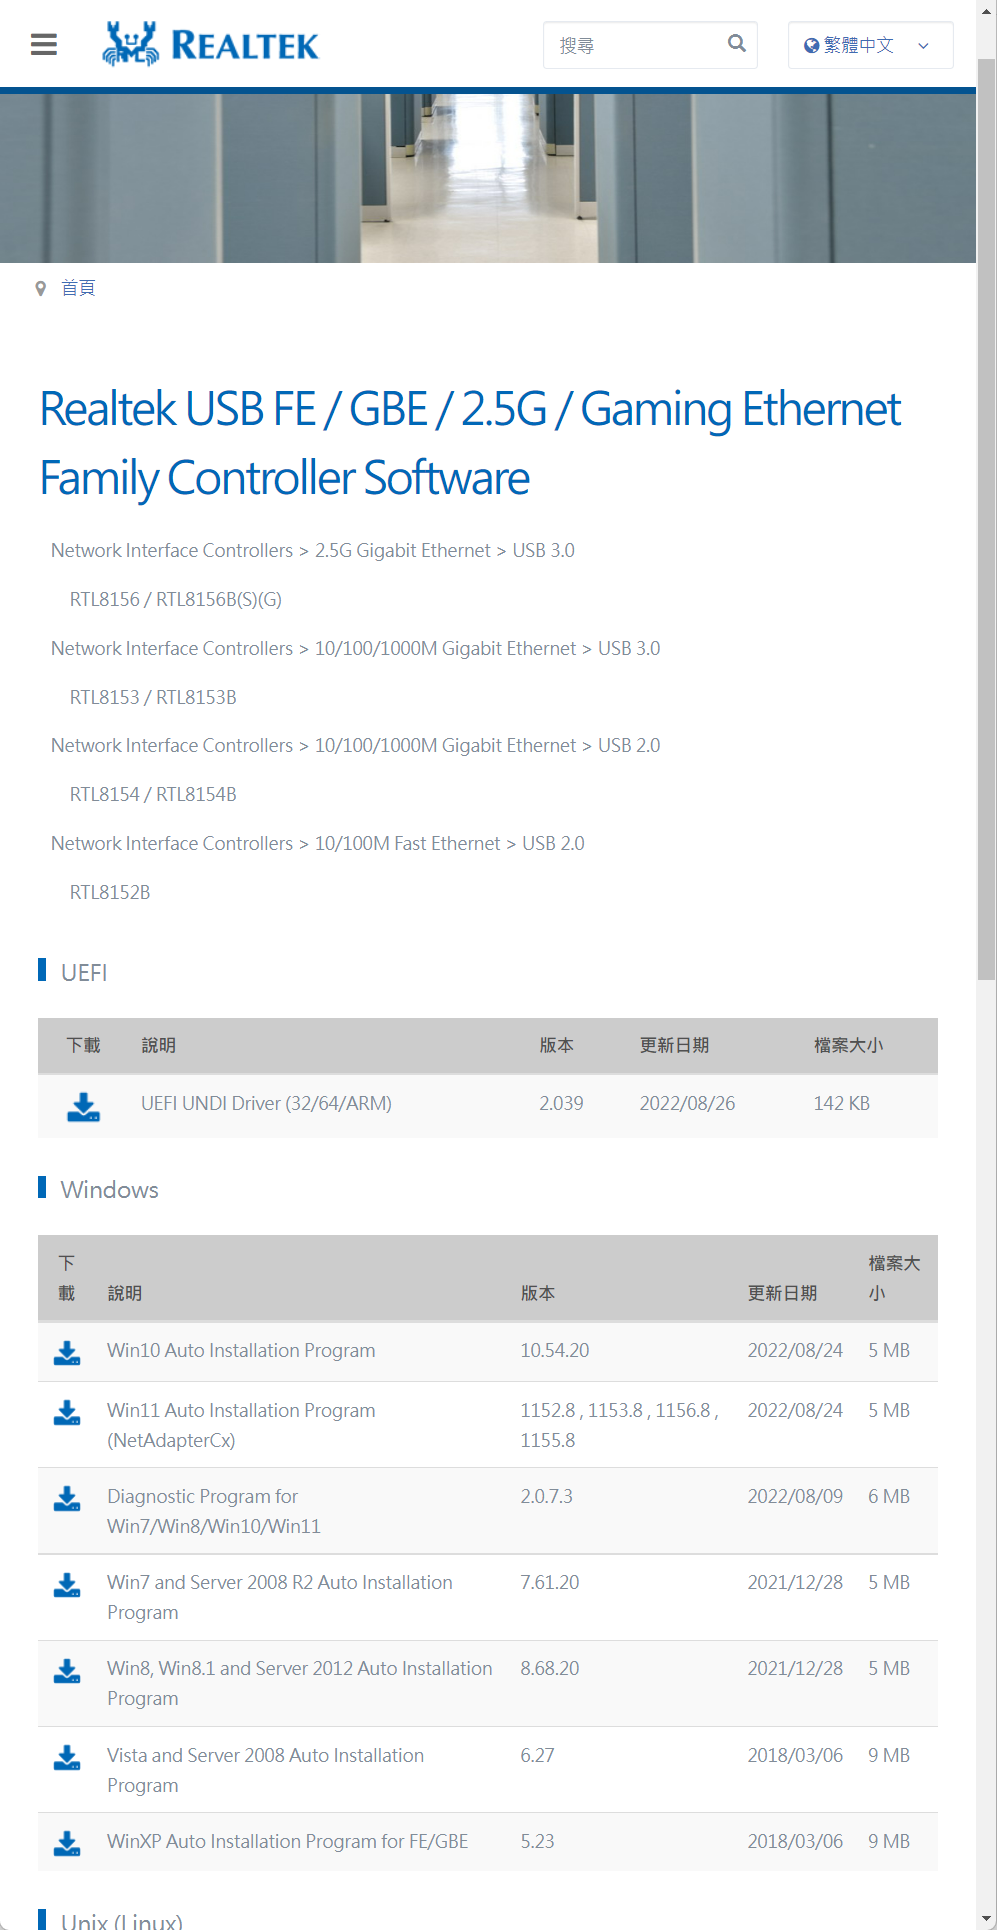Click RTL8153 / RTL8153B text
This screenshot has height=1930, width=997.
pos(153,697)
